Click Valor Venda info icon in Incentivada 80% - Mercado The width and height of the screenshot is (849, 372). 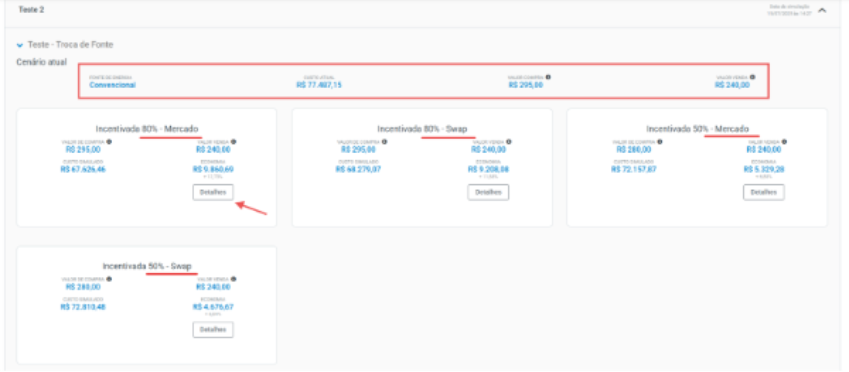234,142
